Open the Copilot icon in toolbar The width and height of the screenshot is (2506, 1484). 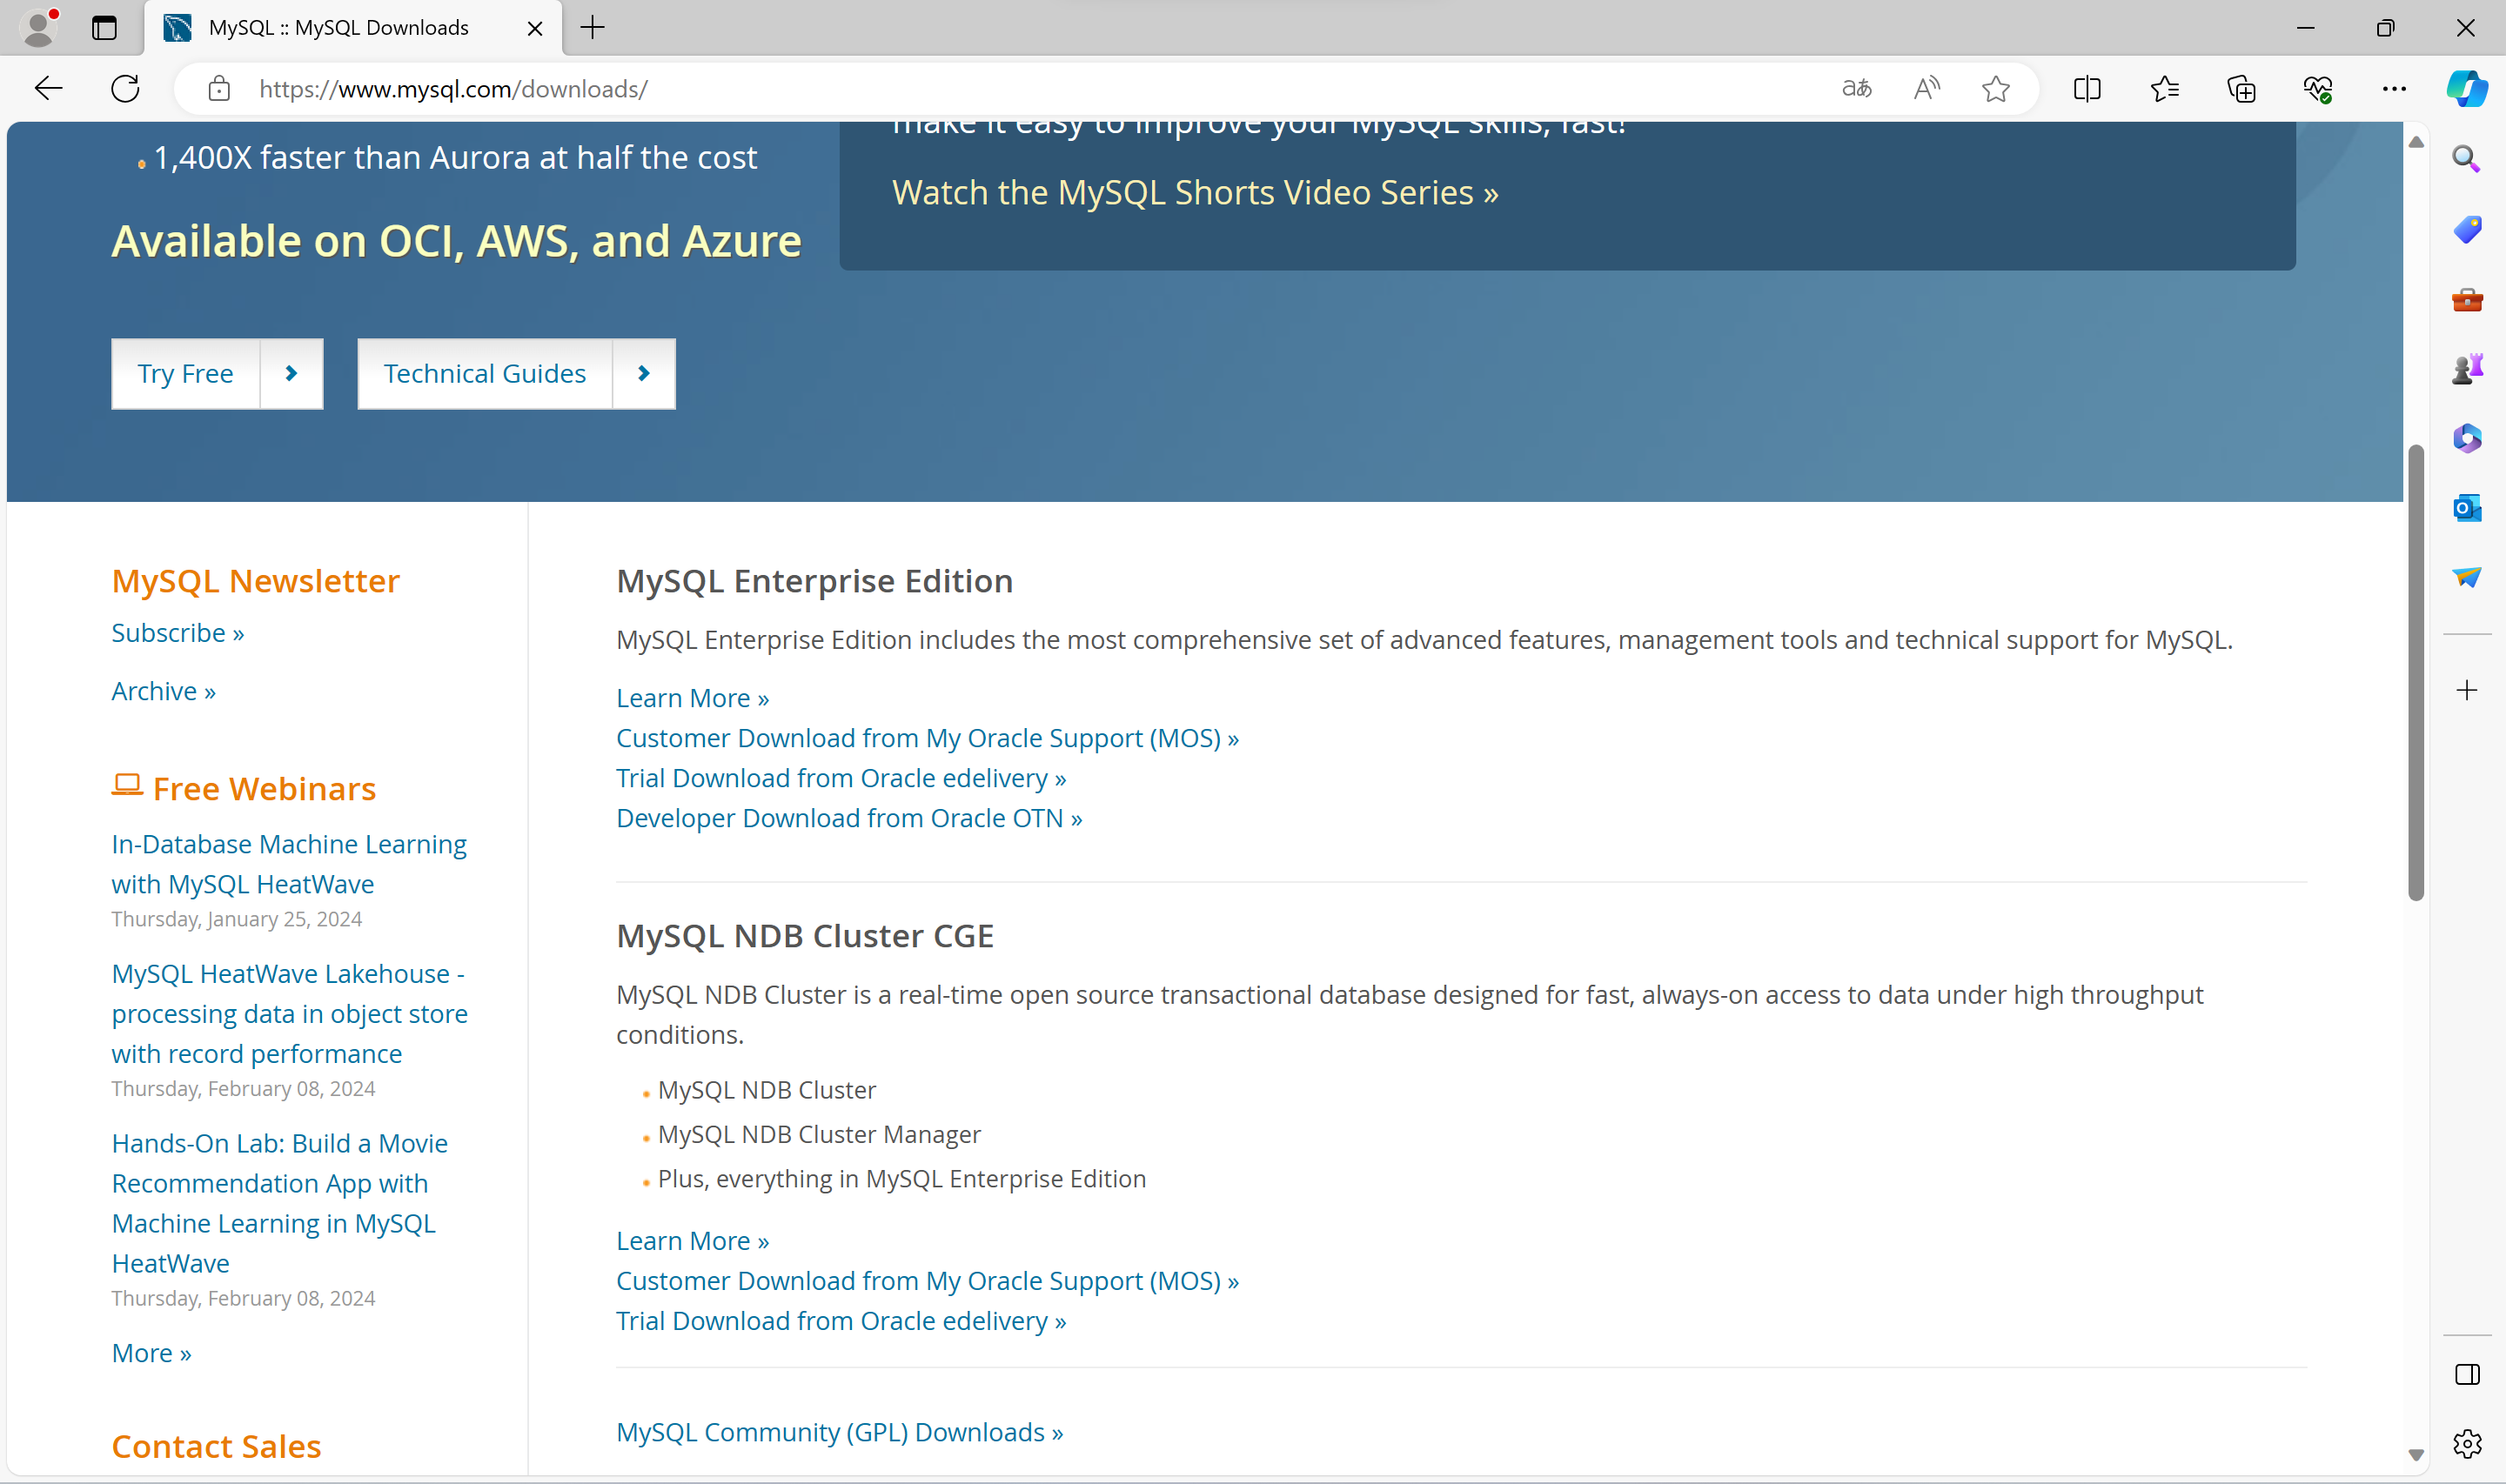click(2466, 89)
